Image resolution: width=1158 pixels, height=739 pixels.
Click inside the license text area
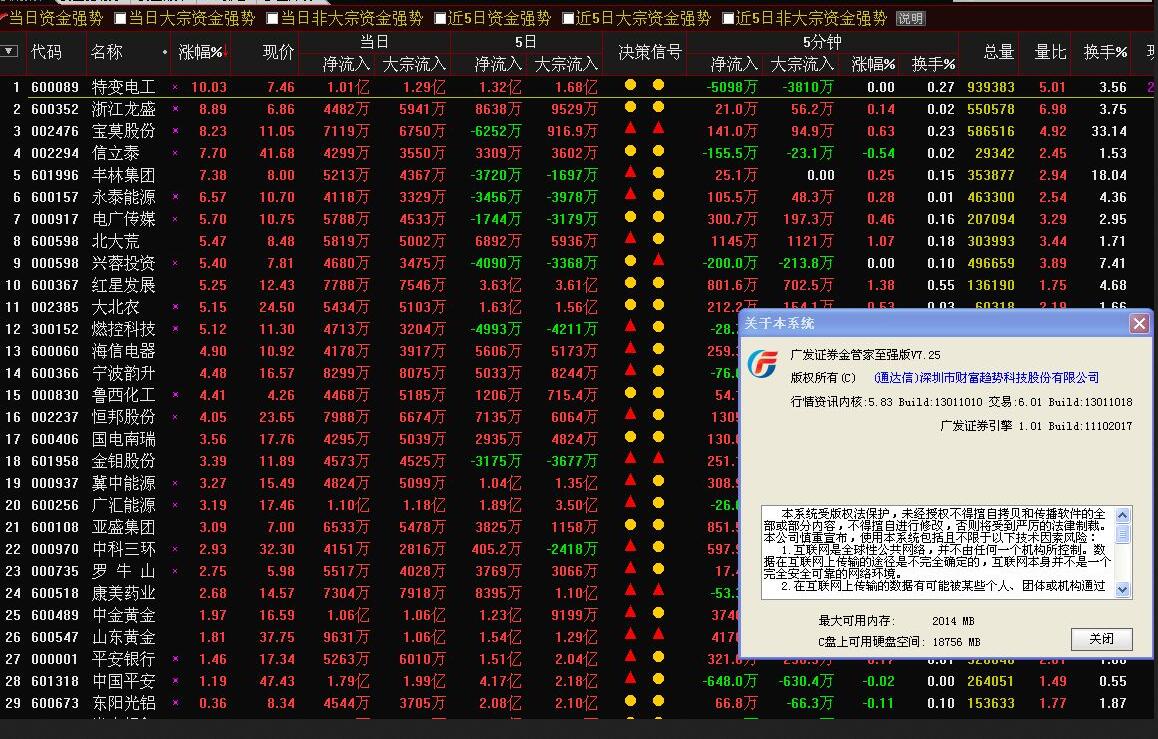coord(938,551)
